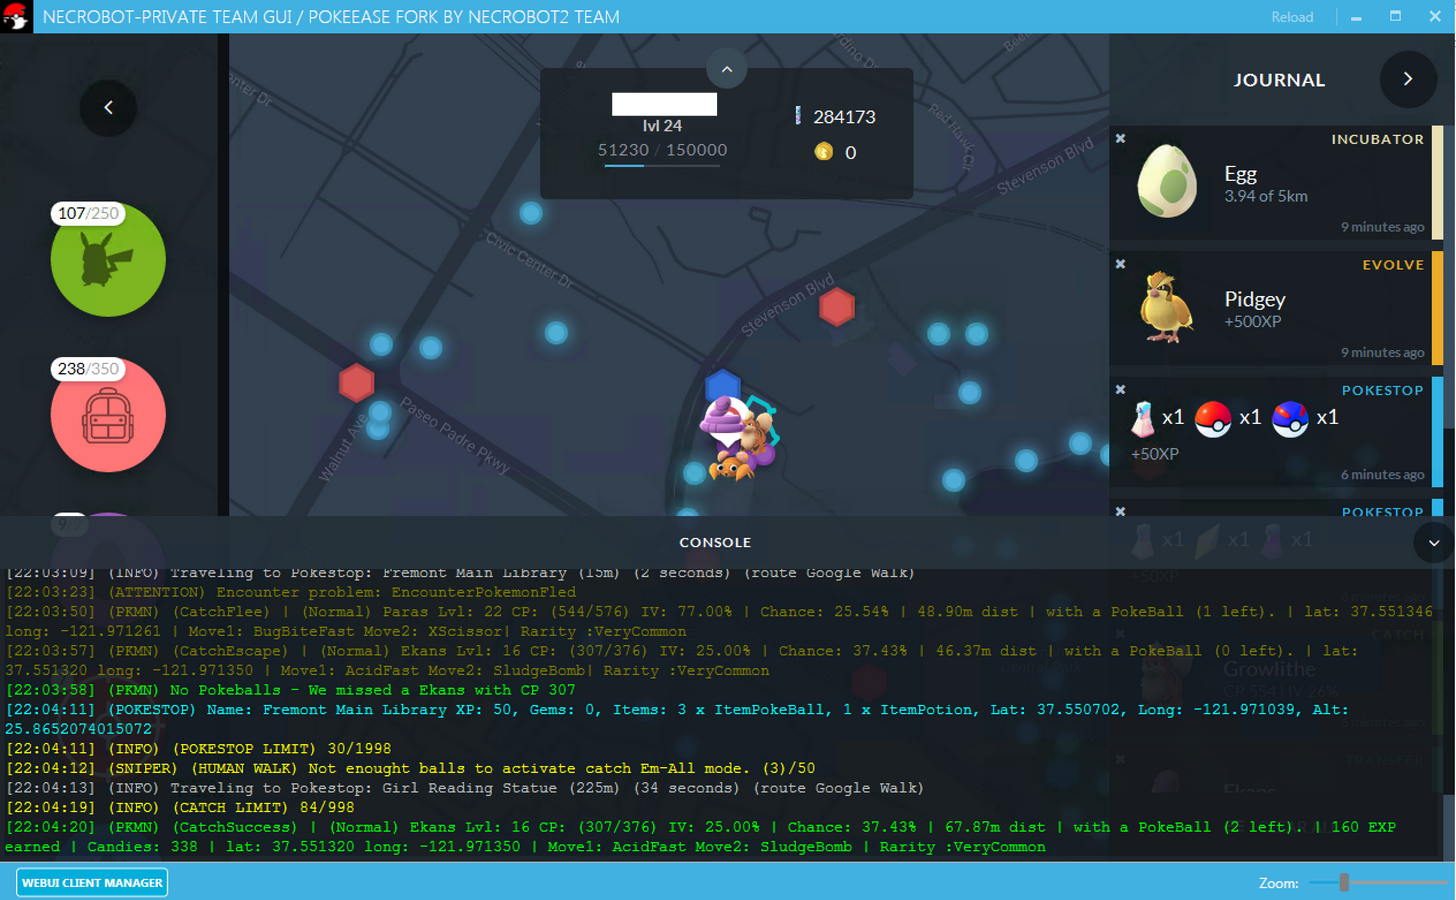The height and width of the screenshot is (900, 1456).
Task: Click the Poke Ball item in Pokestop entry
Action: tap(1213, 419)
